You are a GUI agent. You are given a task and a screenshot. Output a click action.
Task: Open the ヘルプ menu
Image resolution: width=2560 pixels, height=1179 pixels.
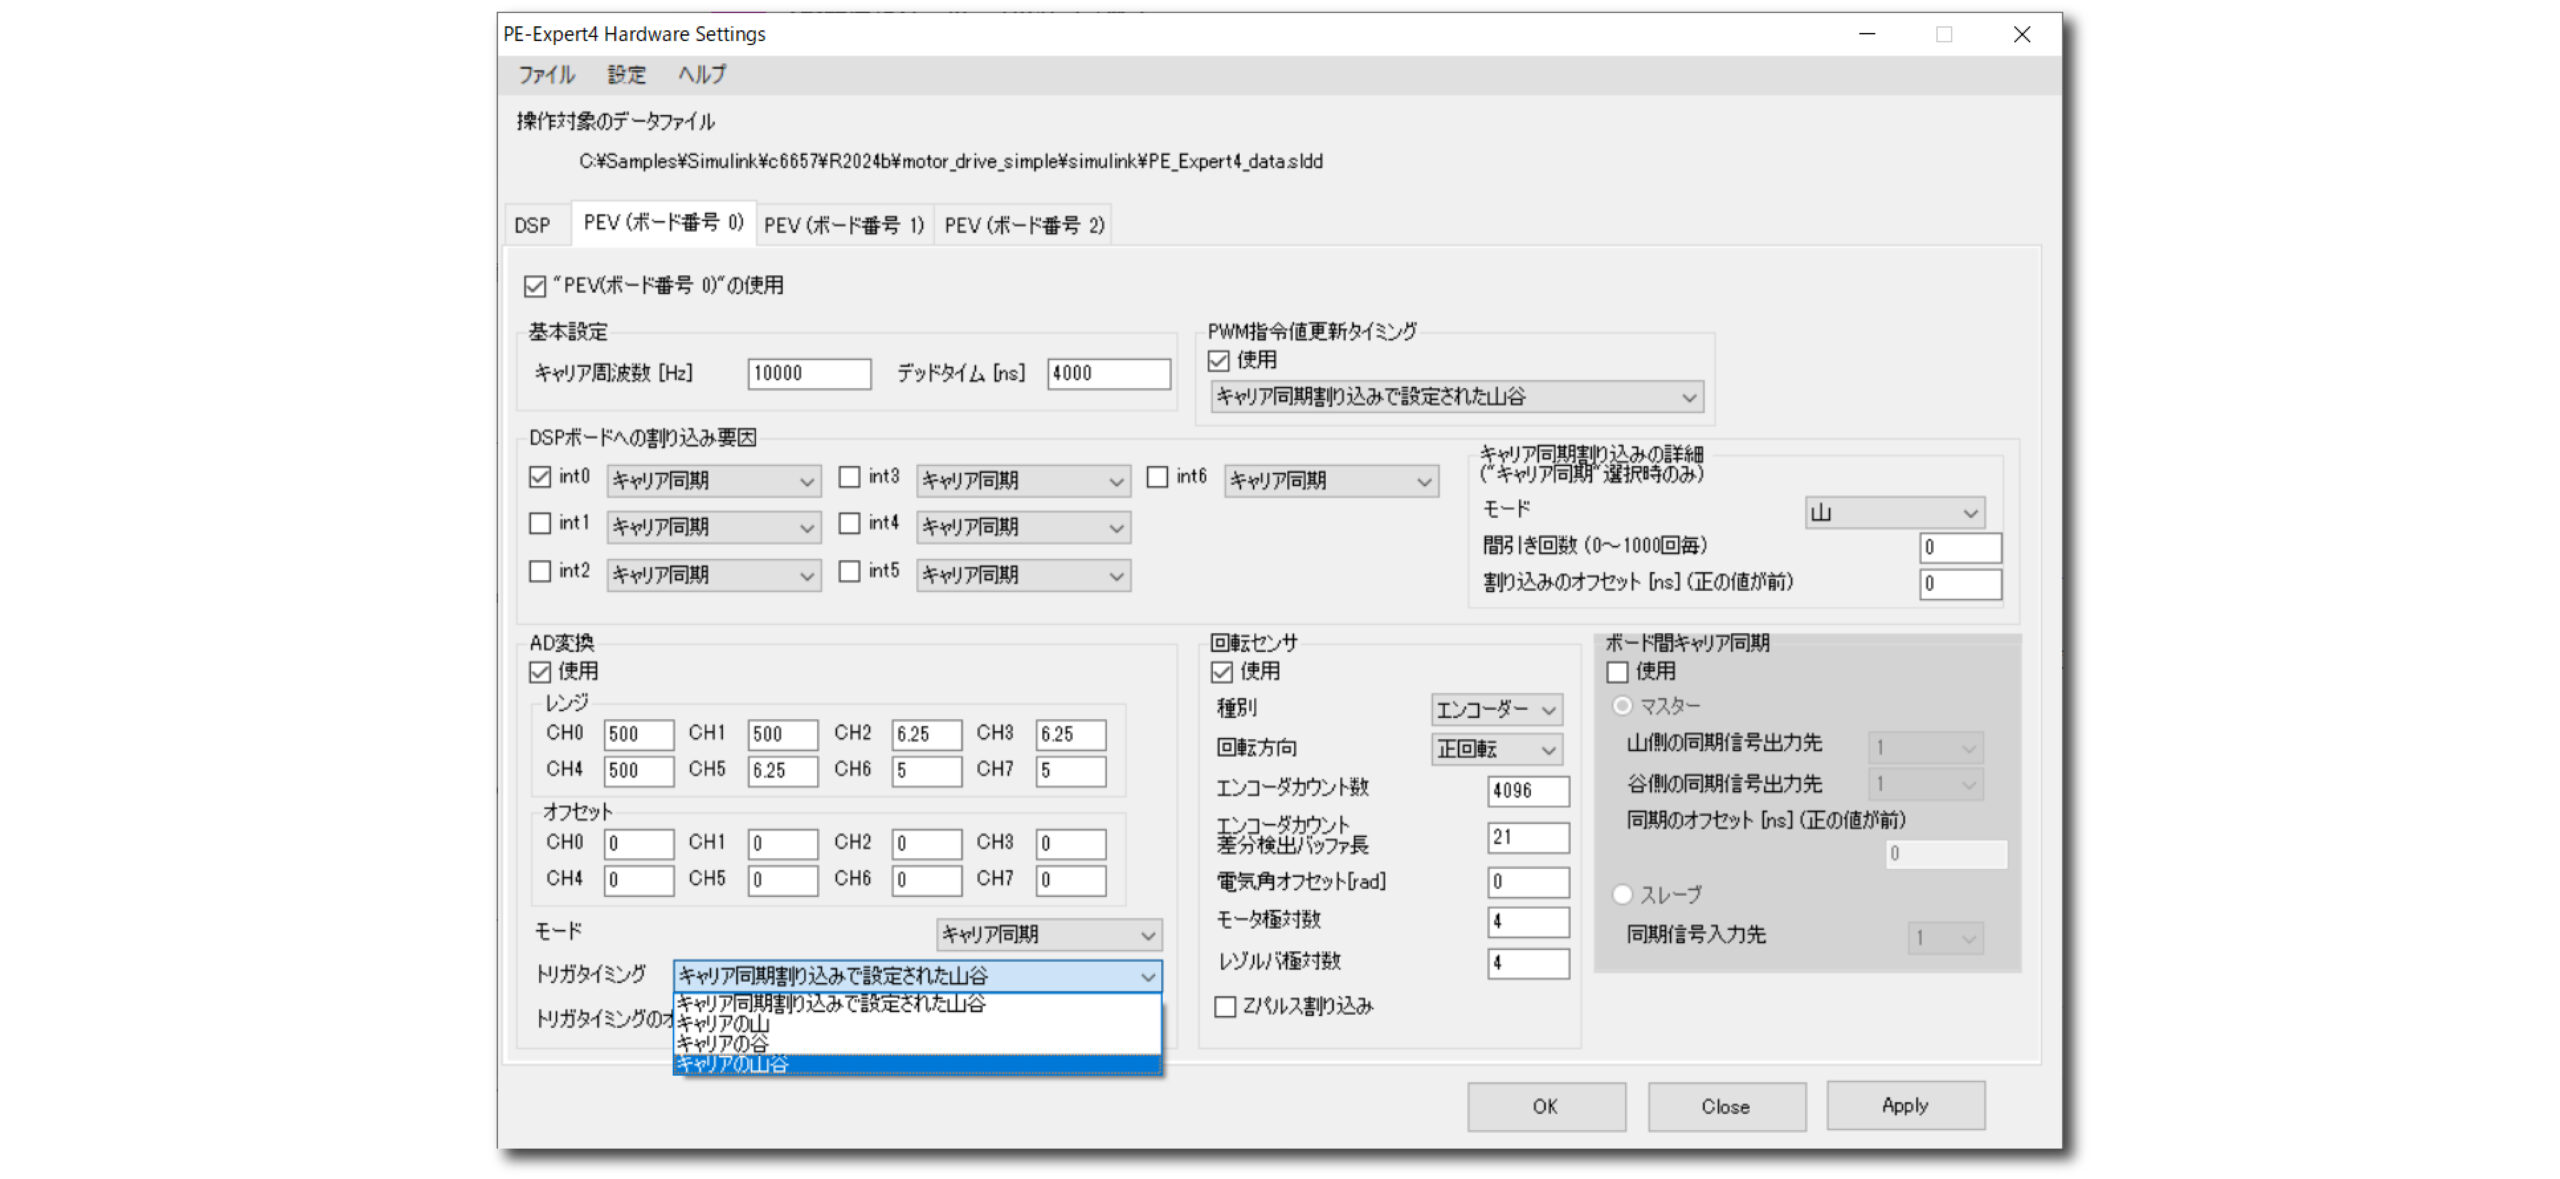click(702, 74)
